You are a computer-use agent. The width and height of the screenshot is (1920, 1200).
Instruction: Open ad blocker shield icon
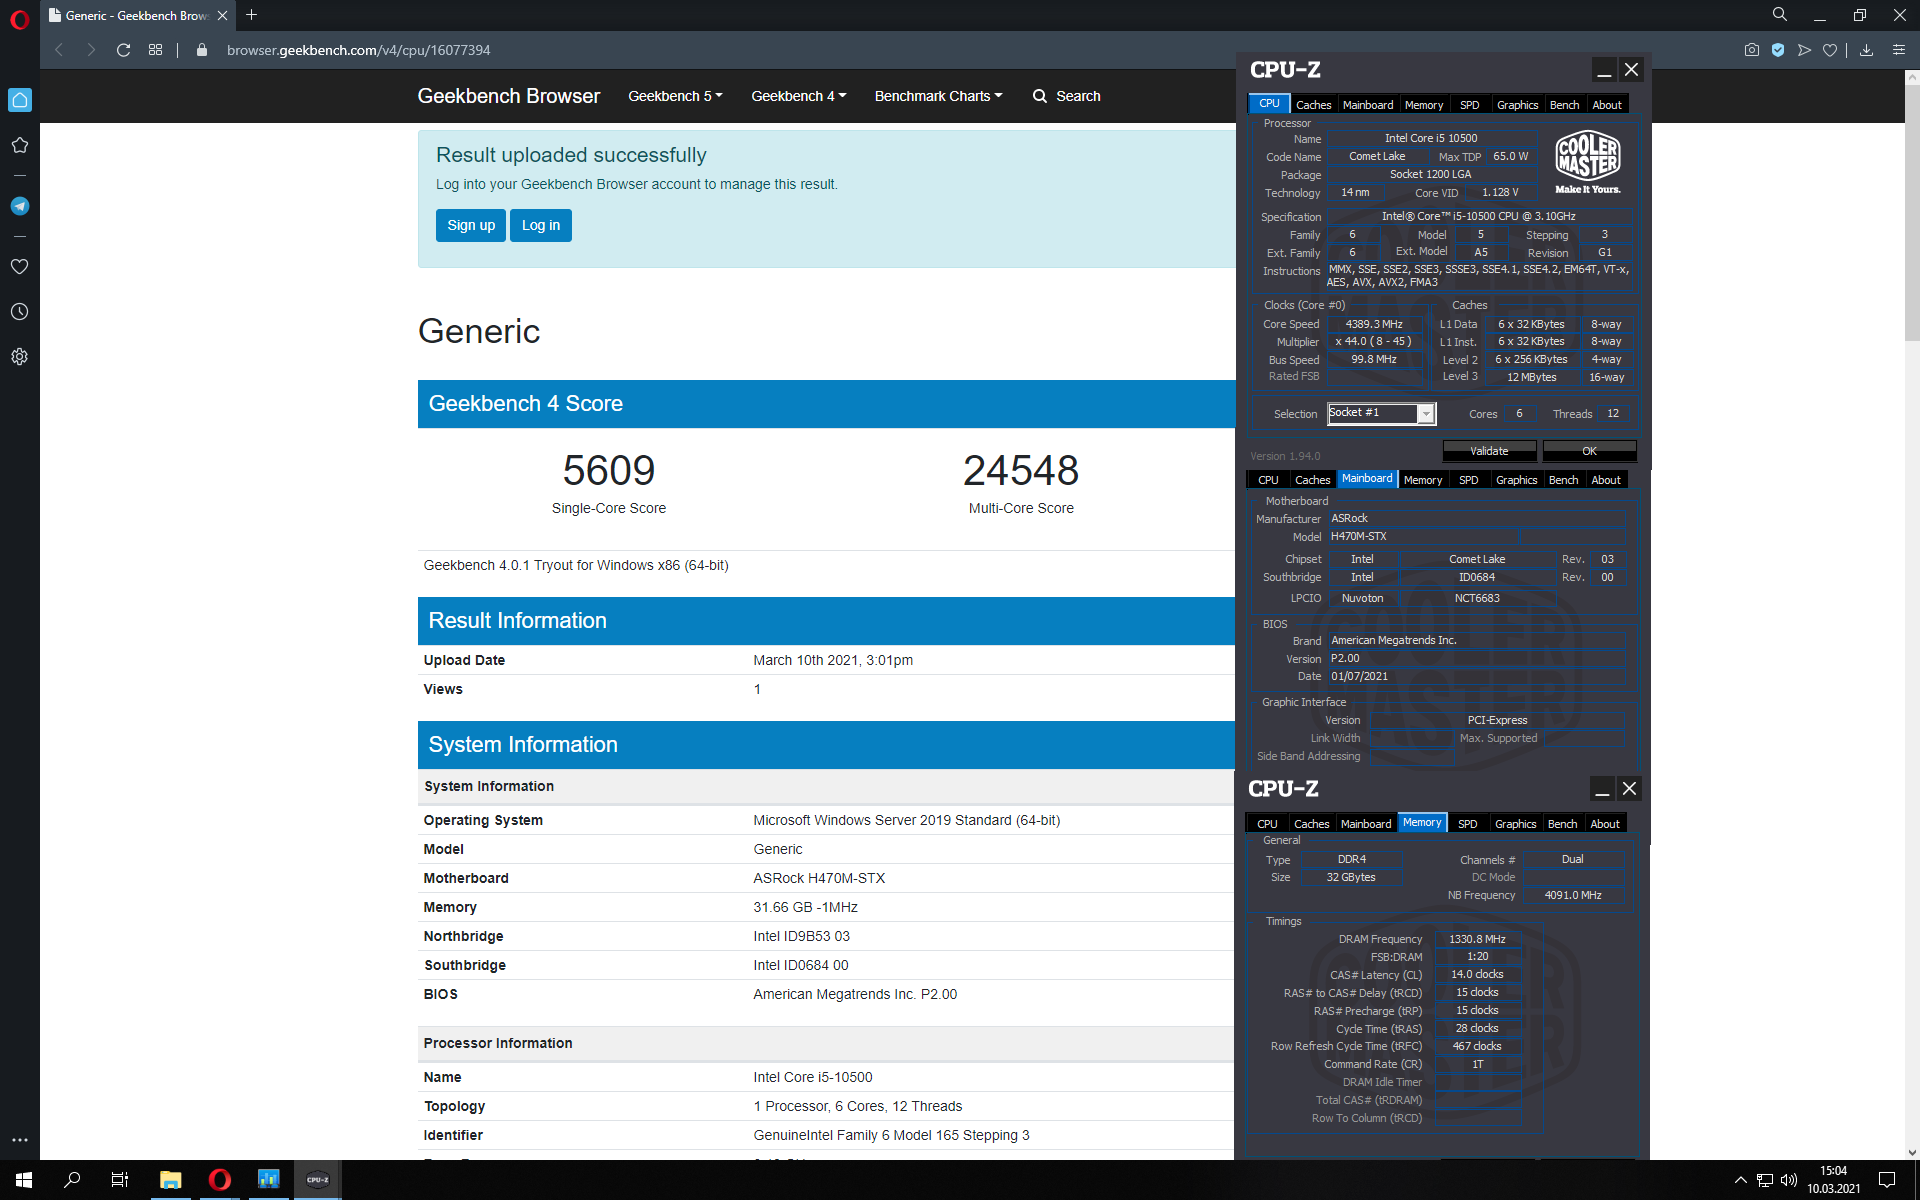tap(1778, 50)
